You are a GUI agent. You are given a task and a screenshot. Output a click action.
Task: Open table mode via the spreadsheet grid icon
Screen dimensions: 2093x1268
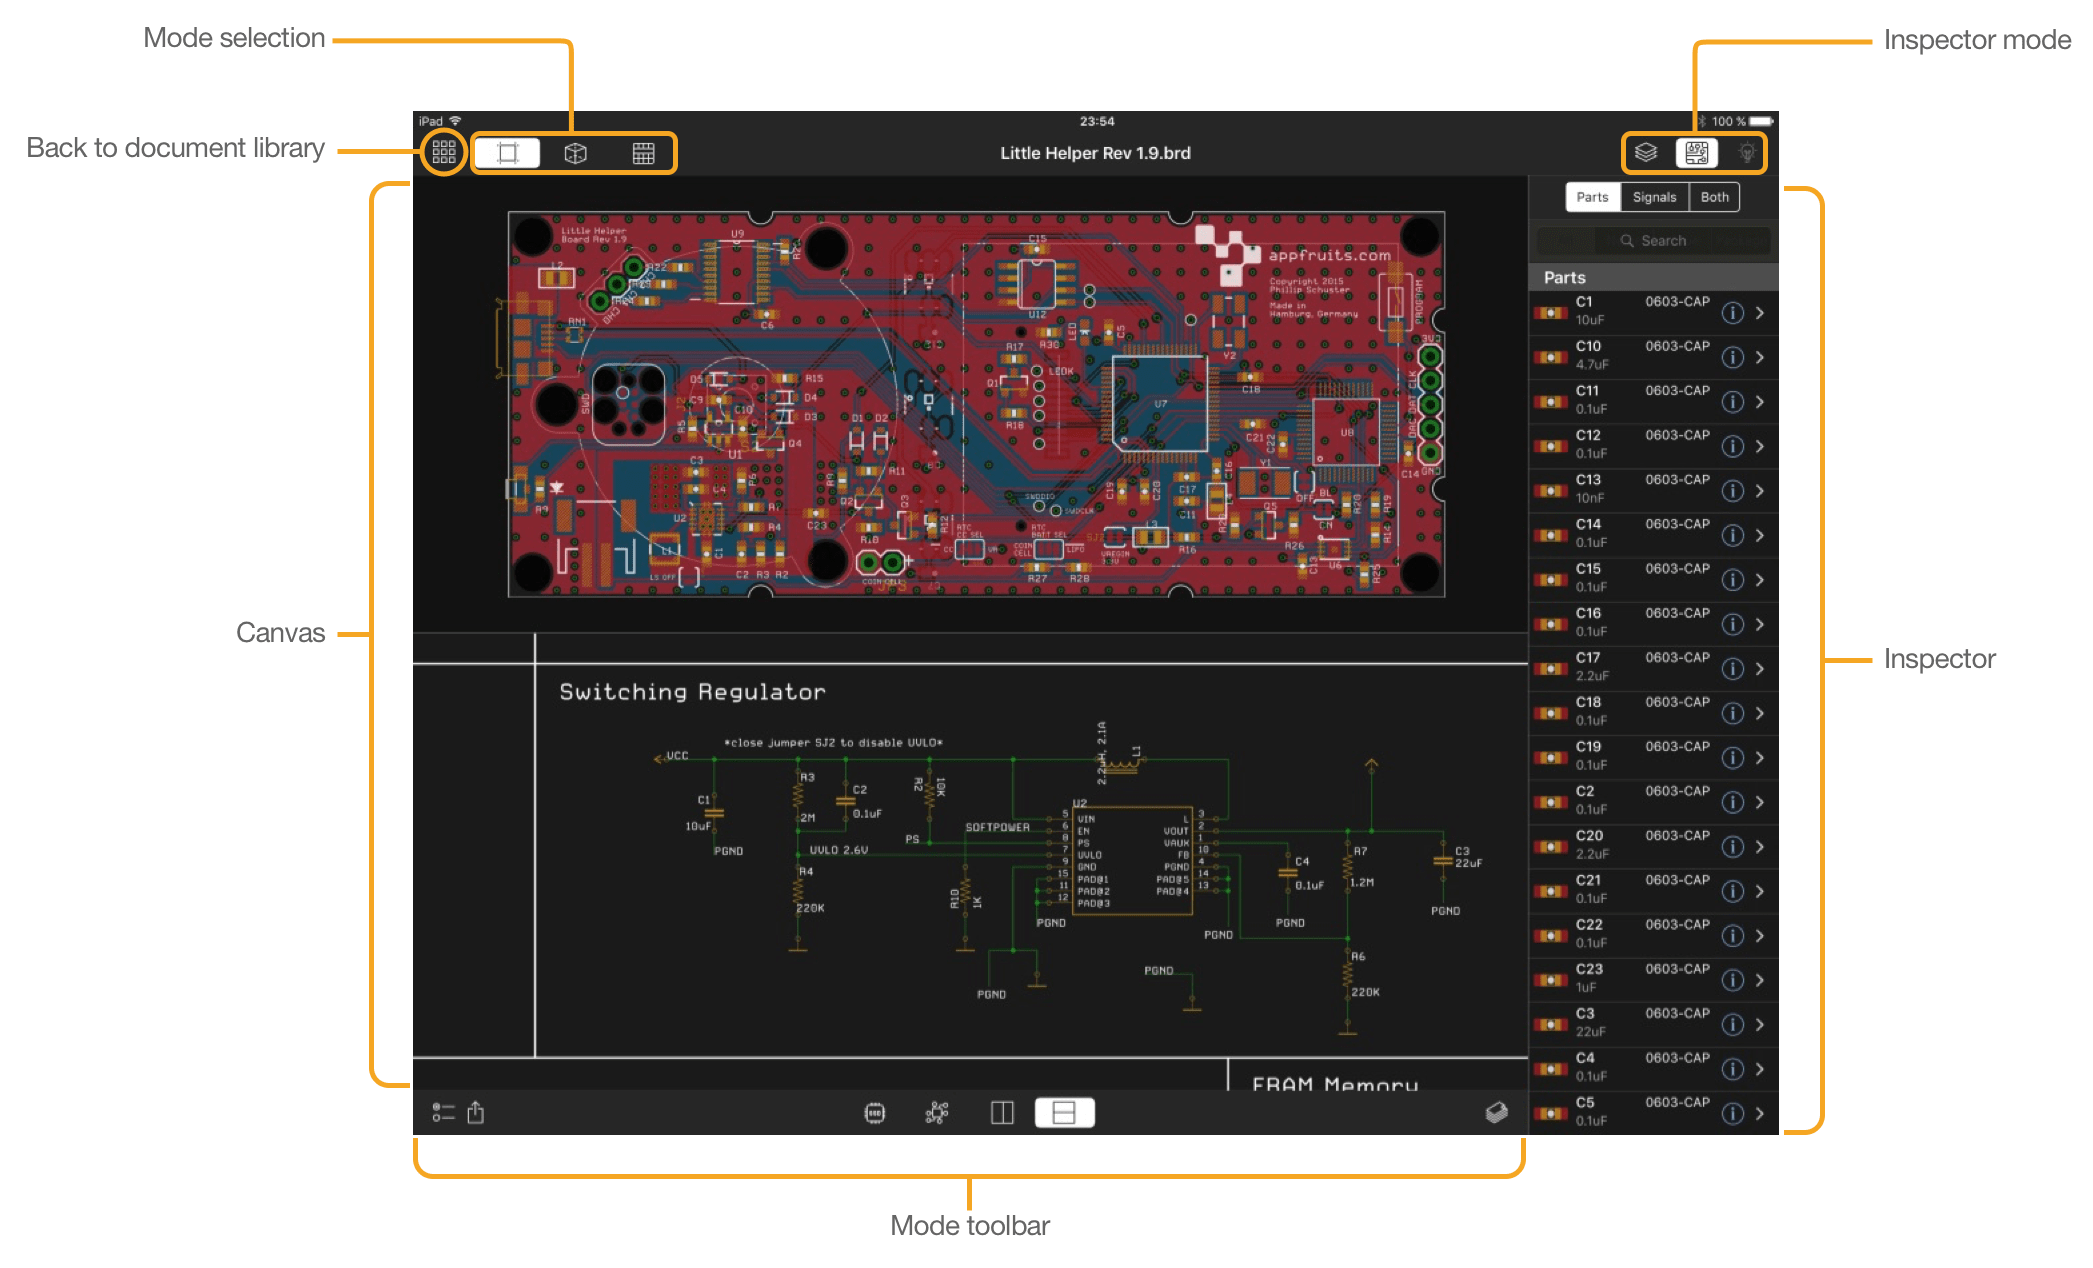pos(643,153)
